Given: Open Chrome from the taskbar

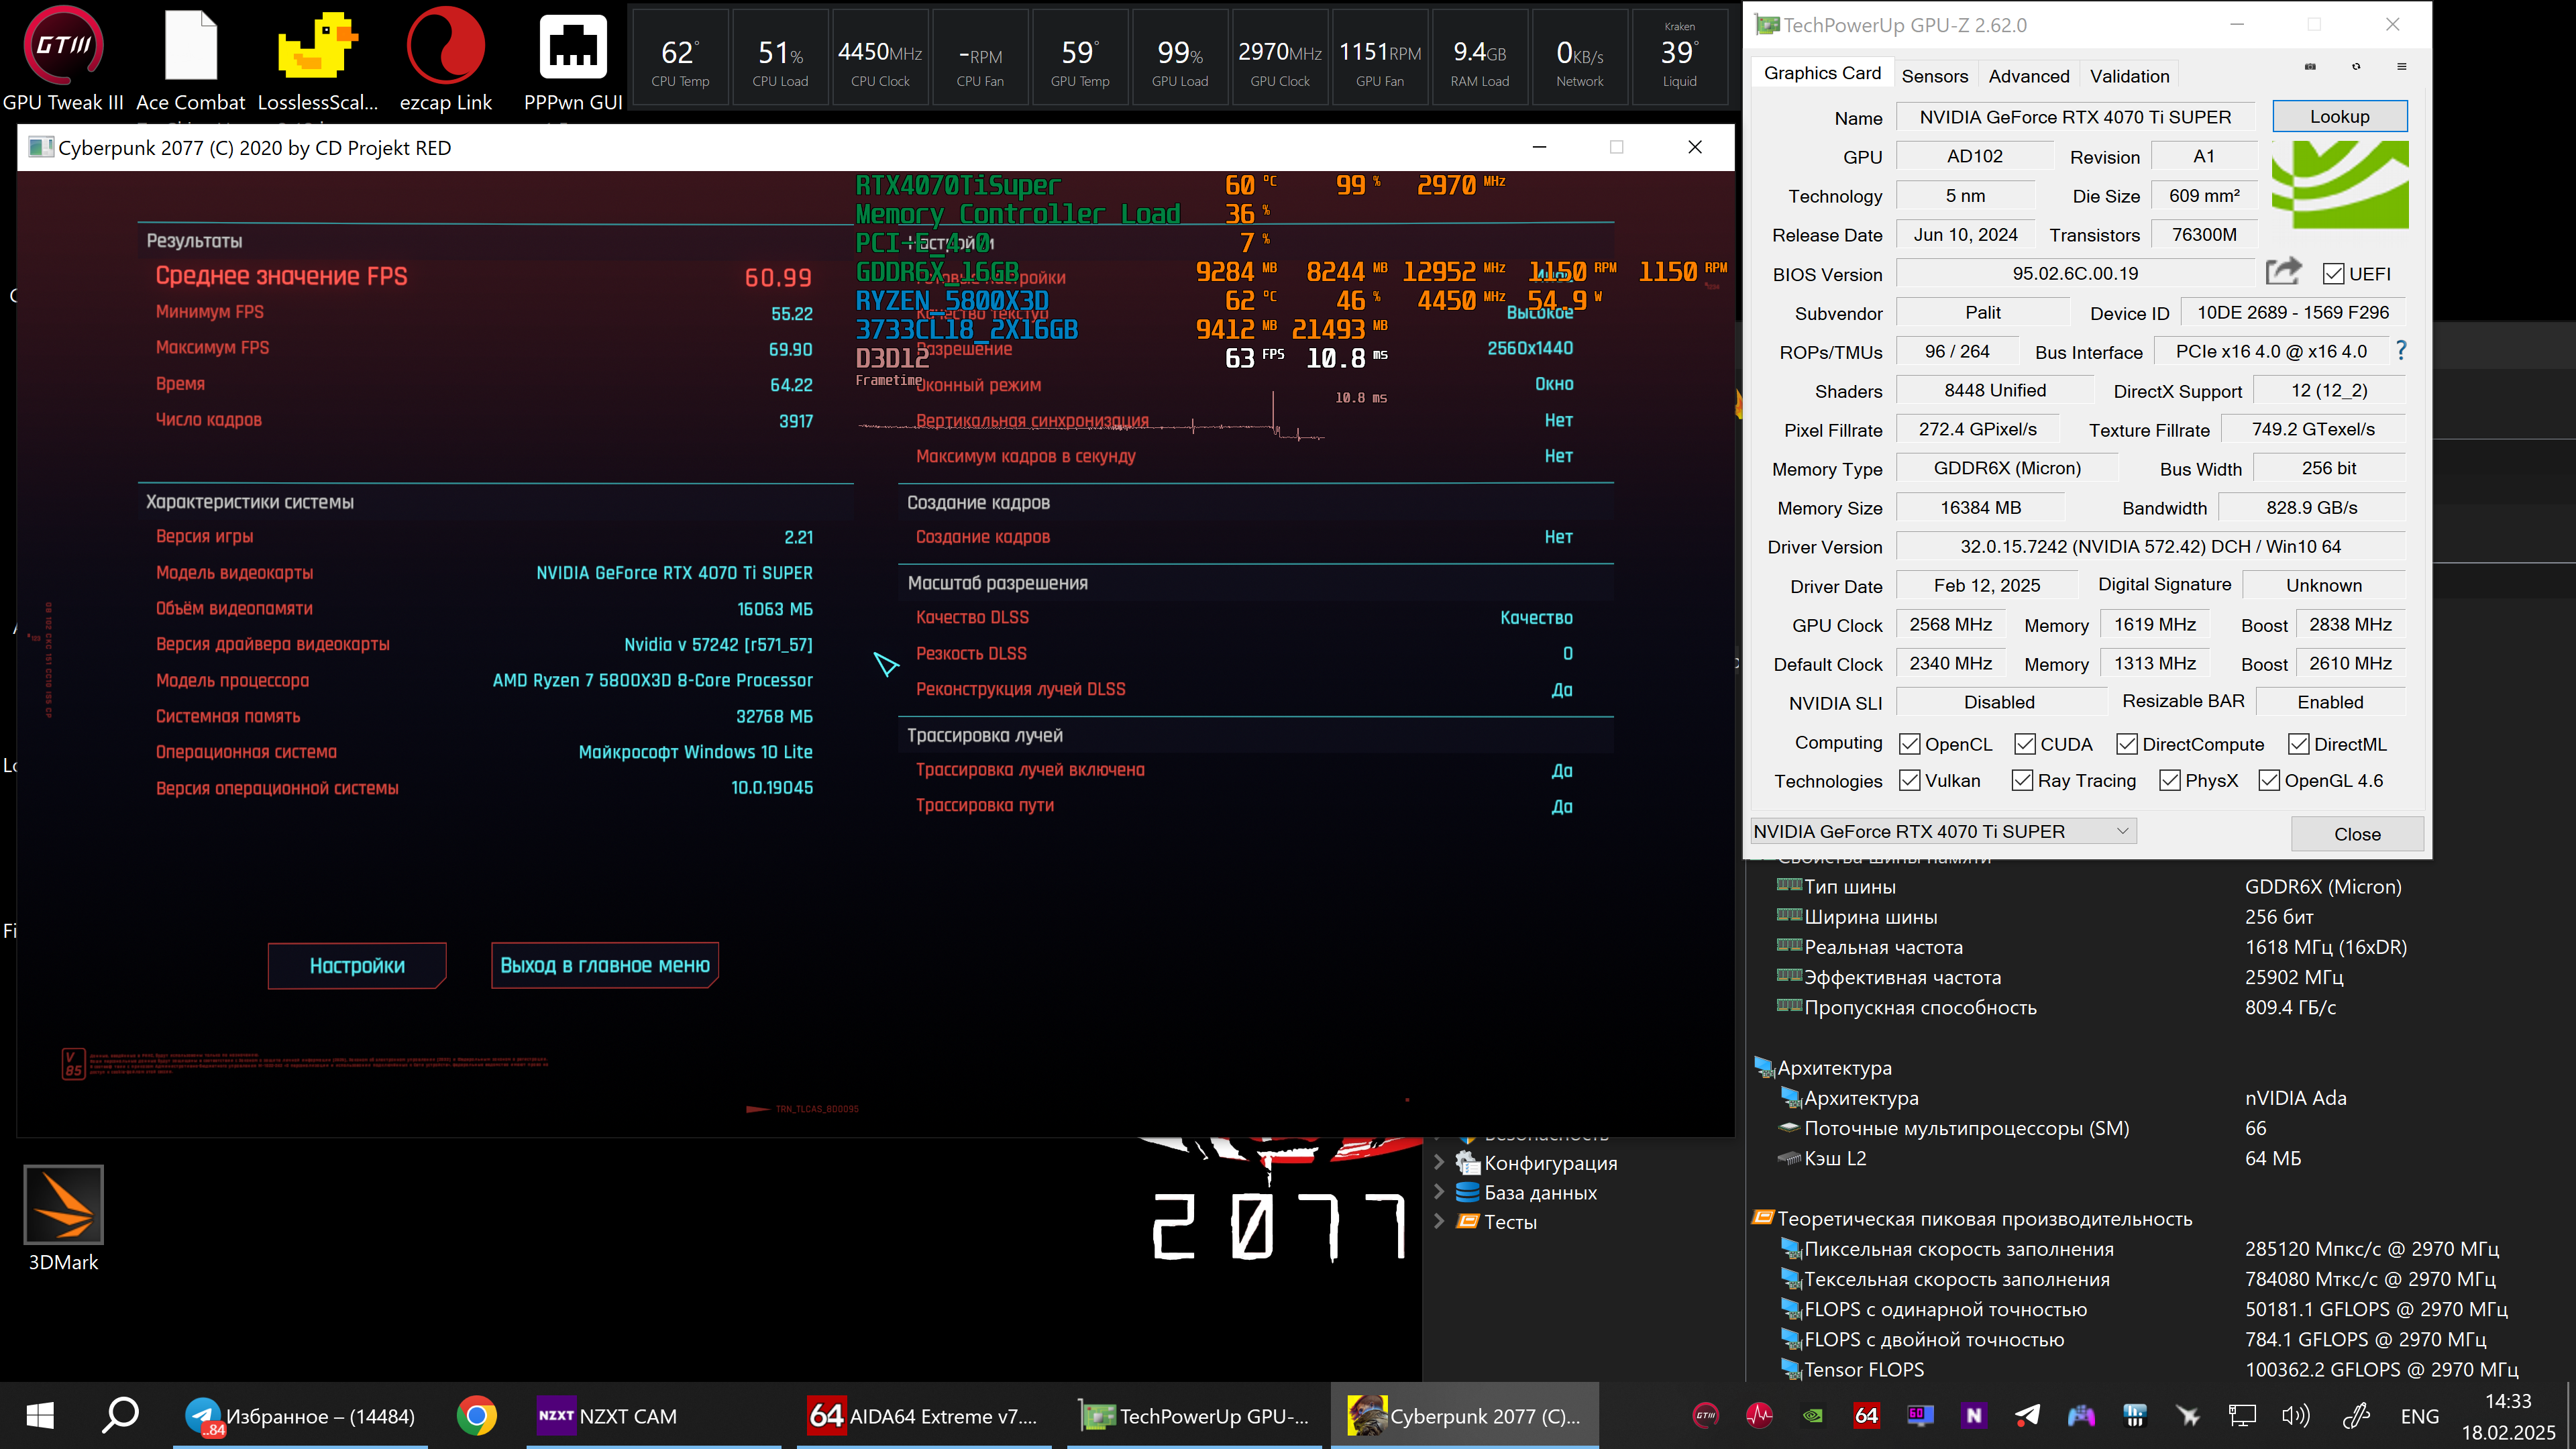Looking at the screenshot, I should coord(477,1416).
